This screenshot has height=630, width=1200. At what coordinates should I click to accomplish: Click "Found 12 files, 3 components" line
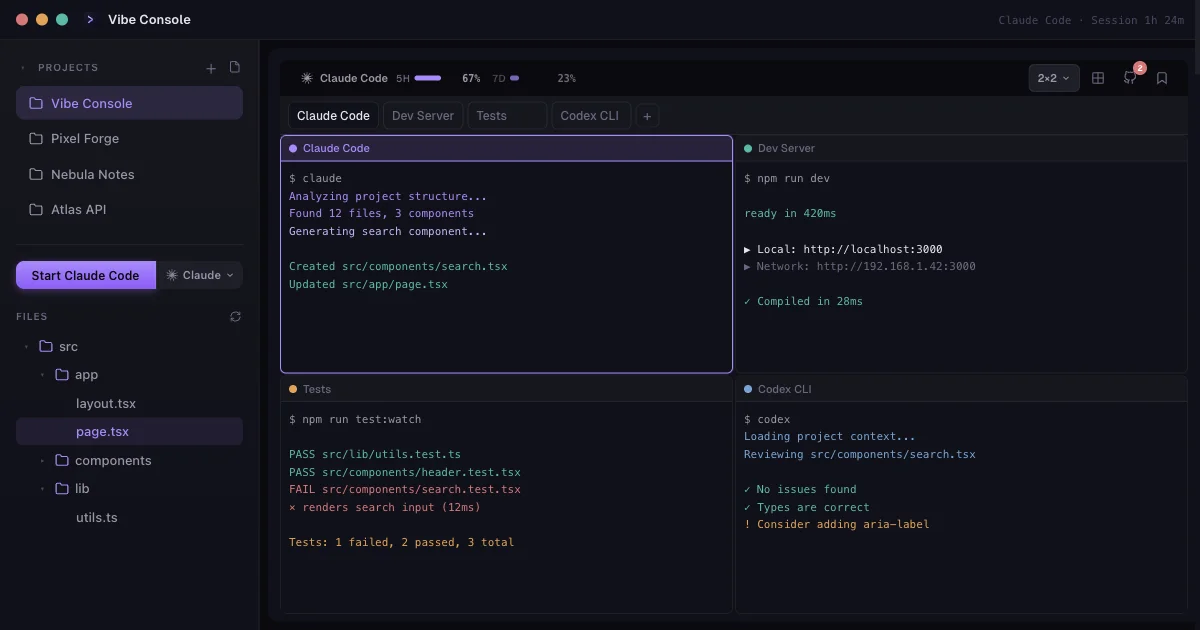point(381,213)
